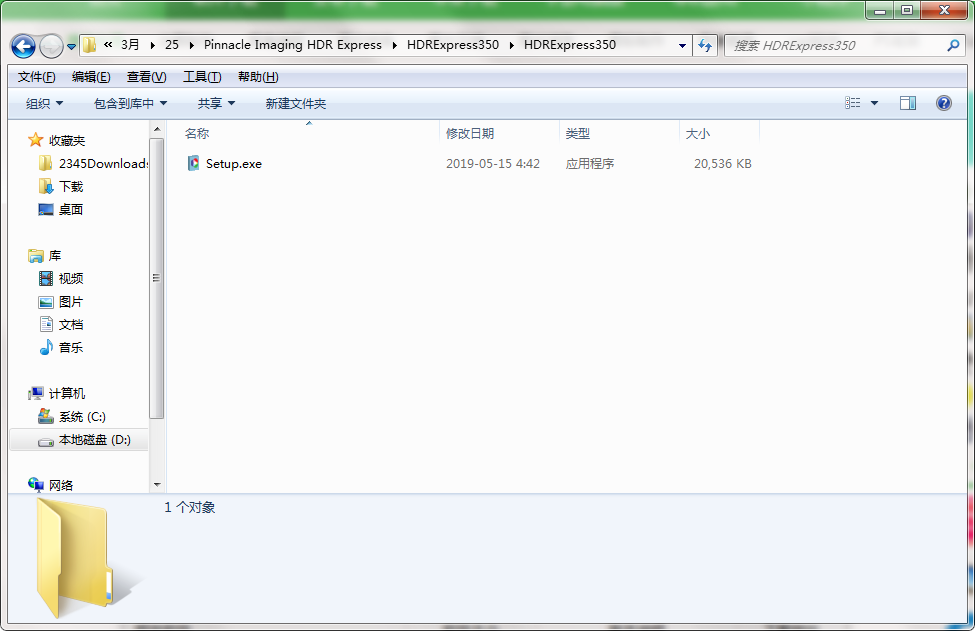Image resolution: width=975 pixels, height=631 pixels.
Task: Click 新建文件夹 button
Action: coord(295,103)
